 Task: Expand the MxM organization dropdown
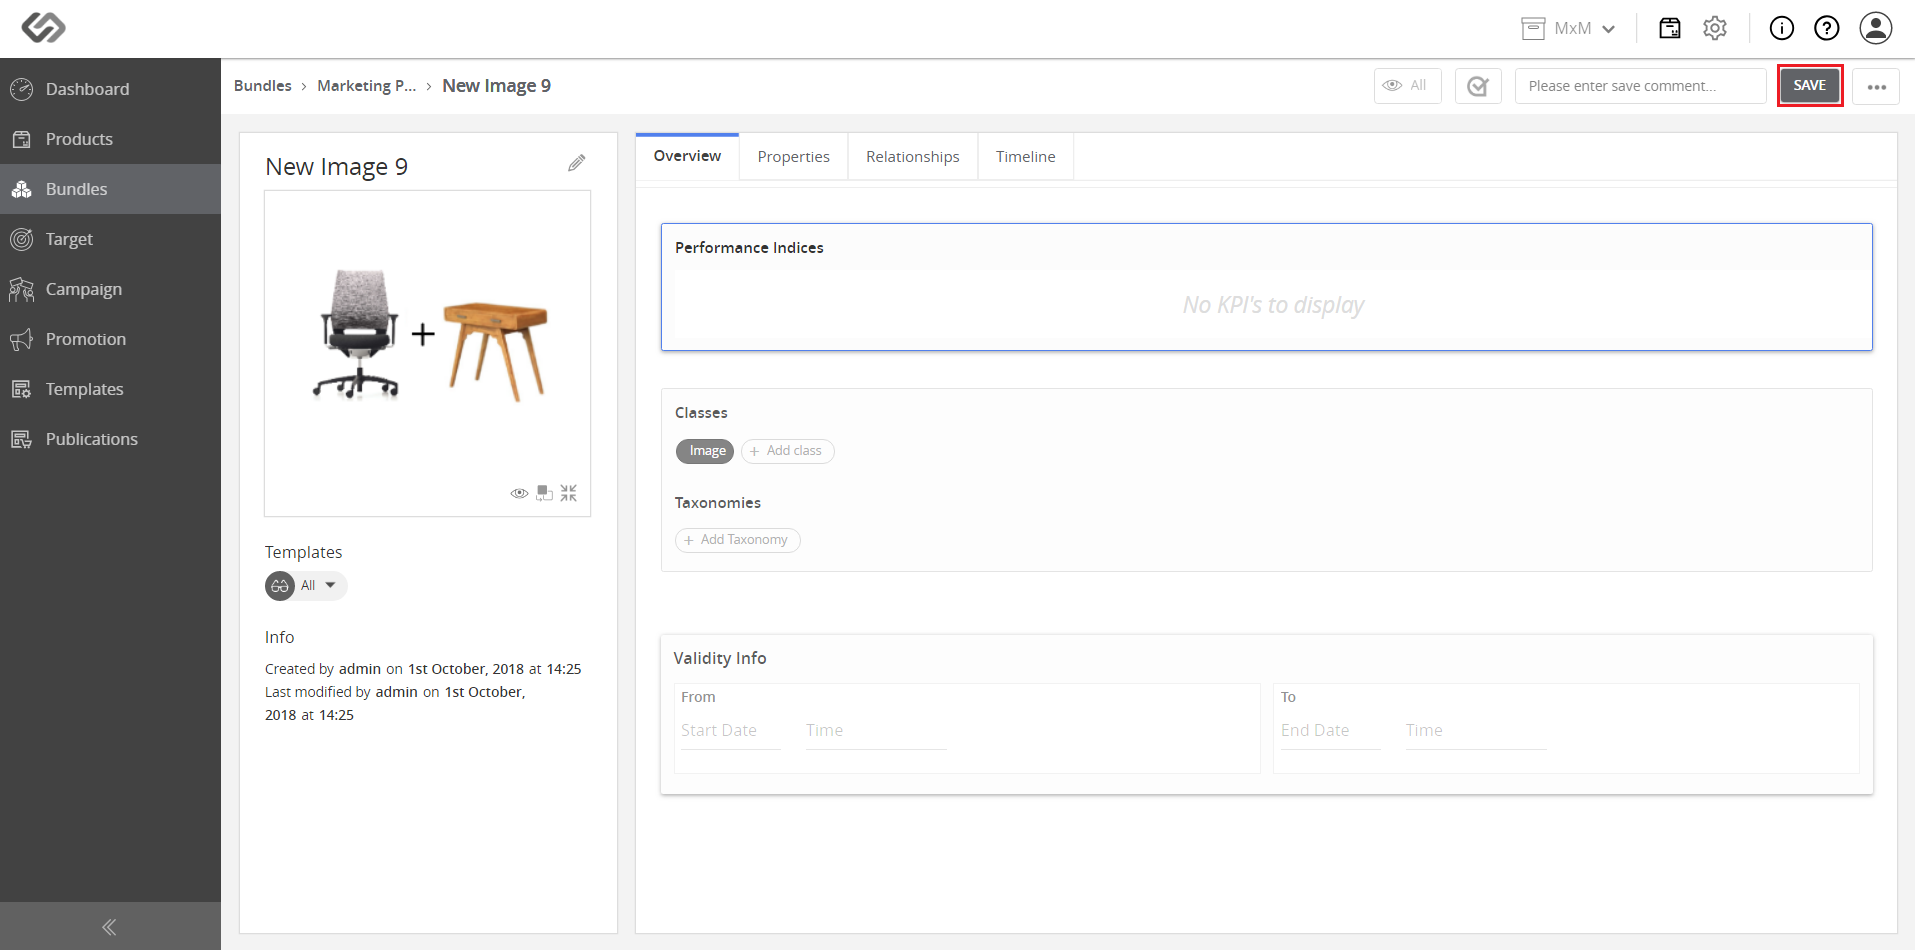[x=1568, y=28]
